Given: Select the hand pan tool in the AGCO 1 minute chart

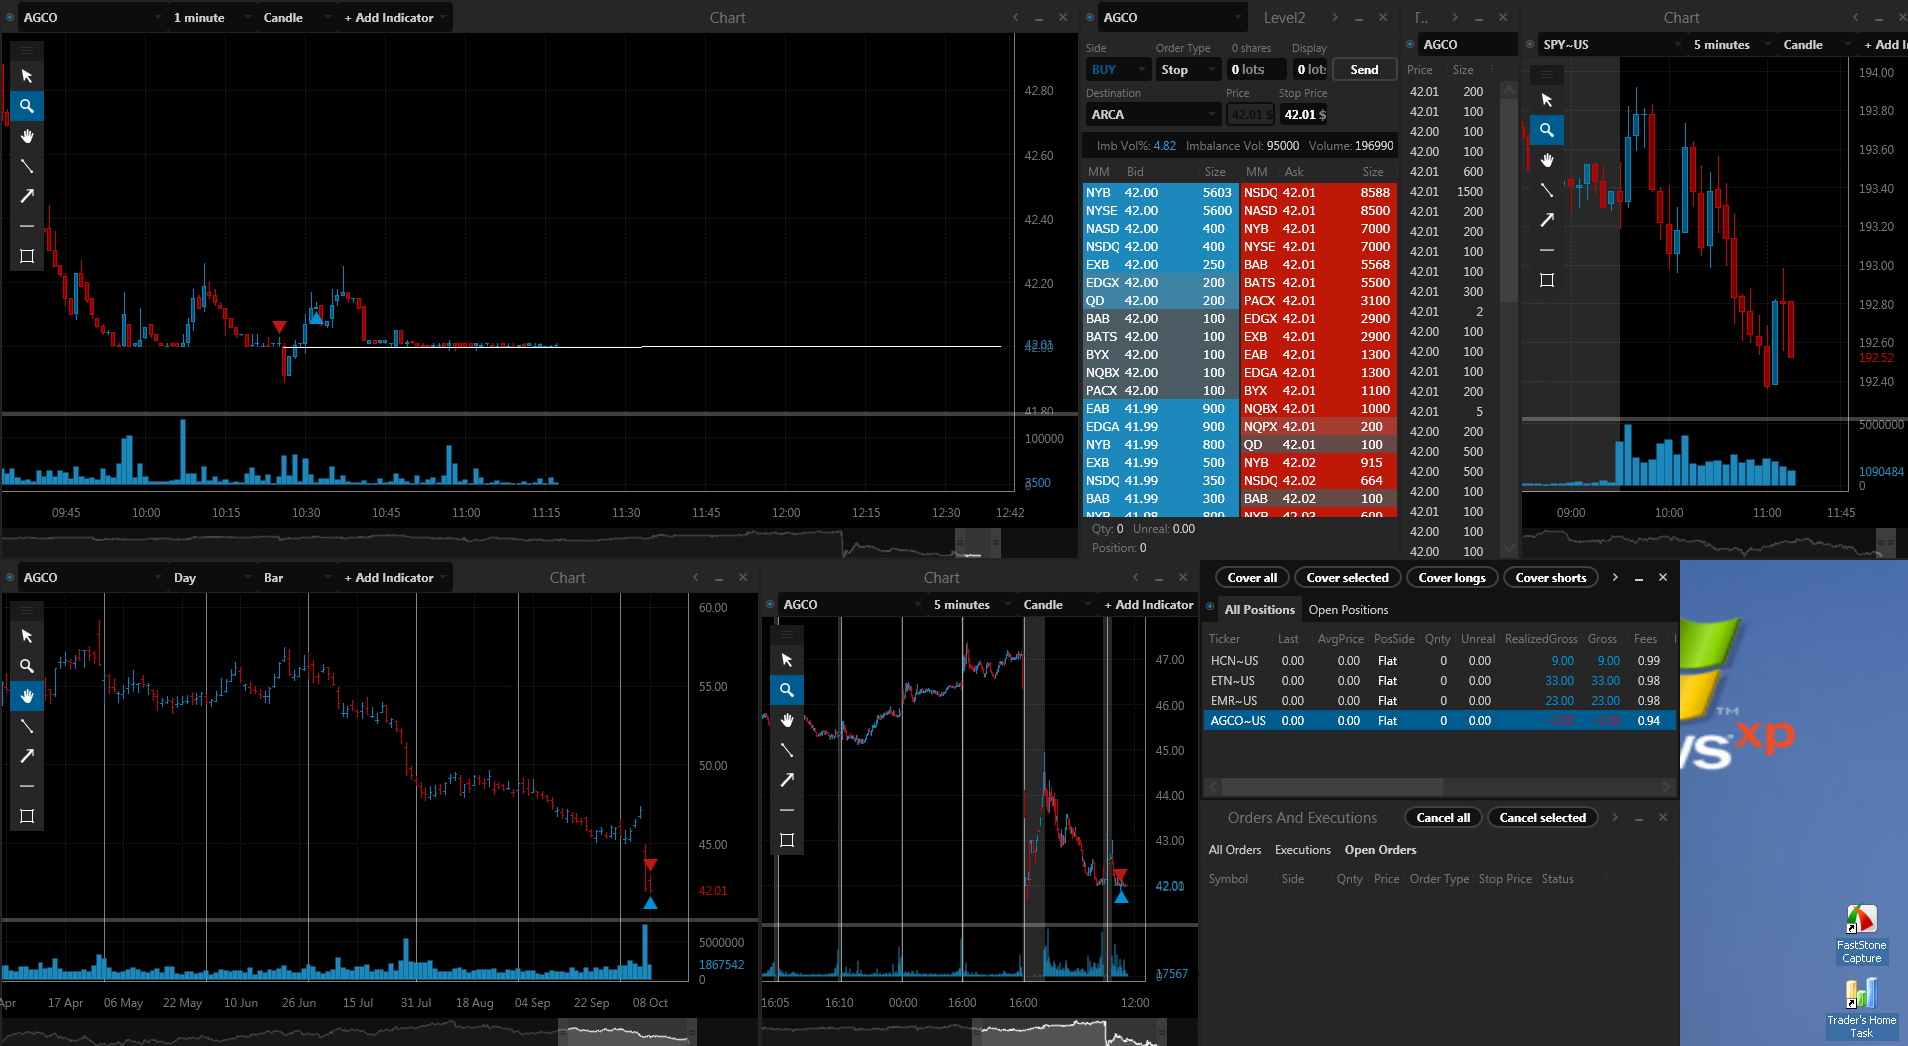Looking at the screenshot, I should [x=27, y=136].
